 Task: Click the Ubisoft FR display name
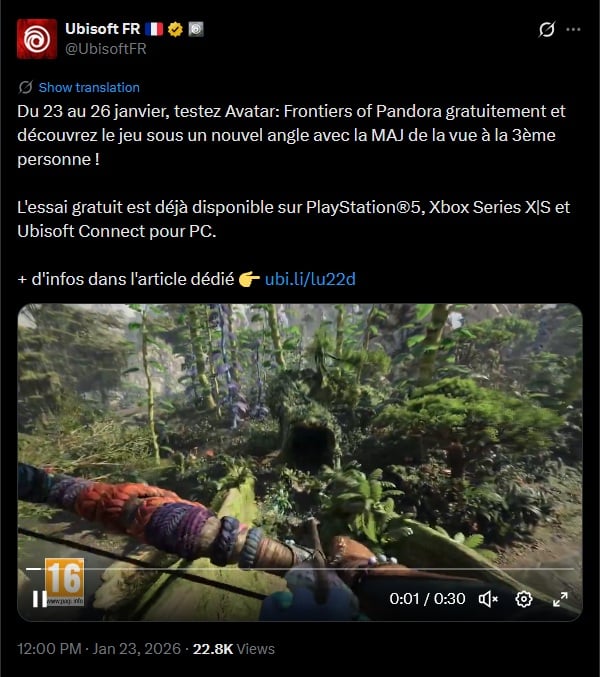point(103,29)
